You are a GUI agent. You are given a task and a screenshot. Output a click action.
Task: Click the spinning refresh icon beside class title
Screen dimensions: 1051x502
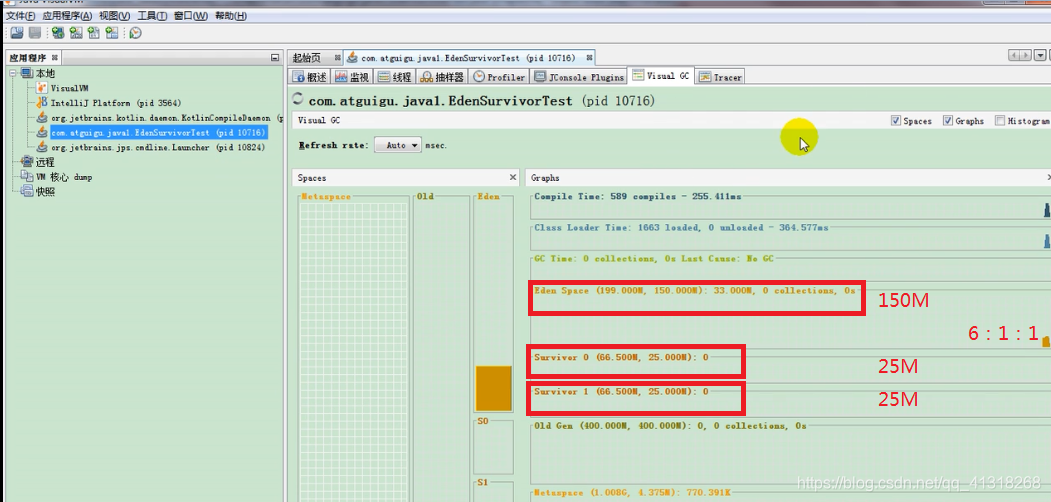tap(299, 99)
